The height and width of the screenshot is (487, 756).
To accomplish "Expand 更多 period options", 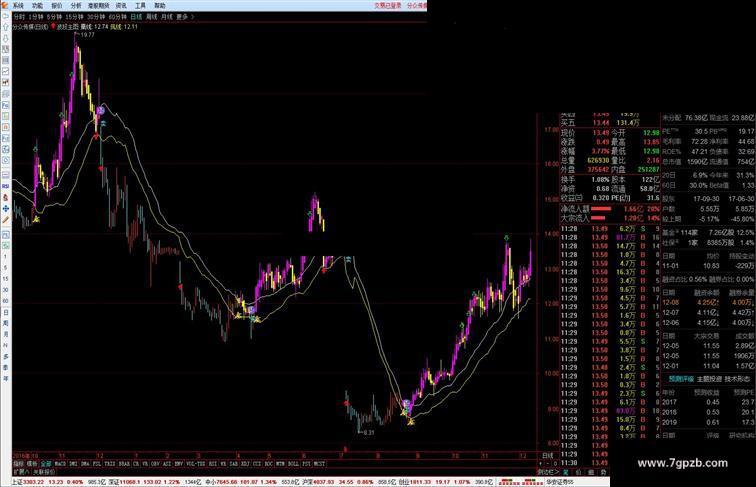I will [185, 16].
